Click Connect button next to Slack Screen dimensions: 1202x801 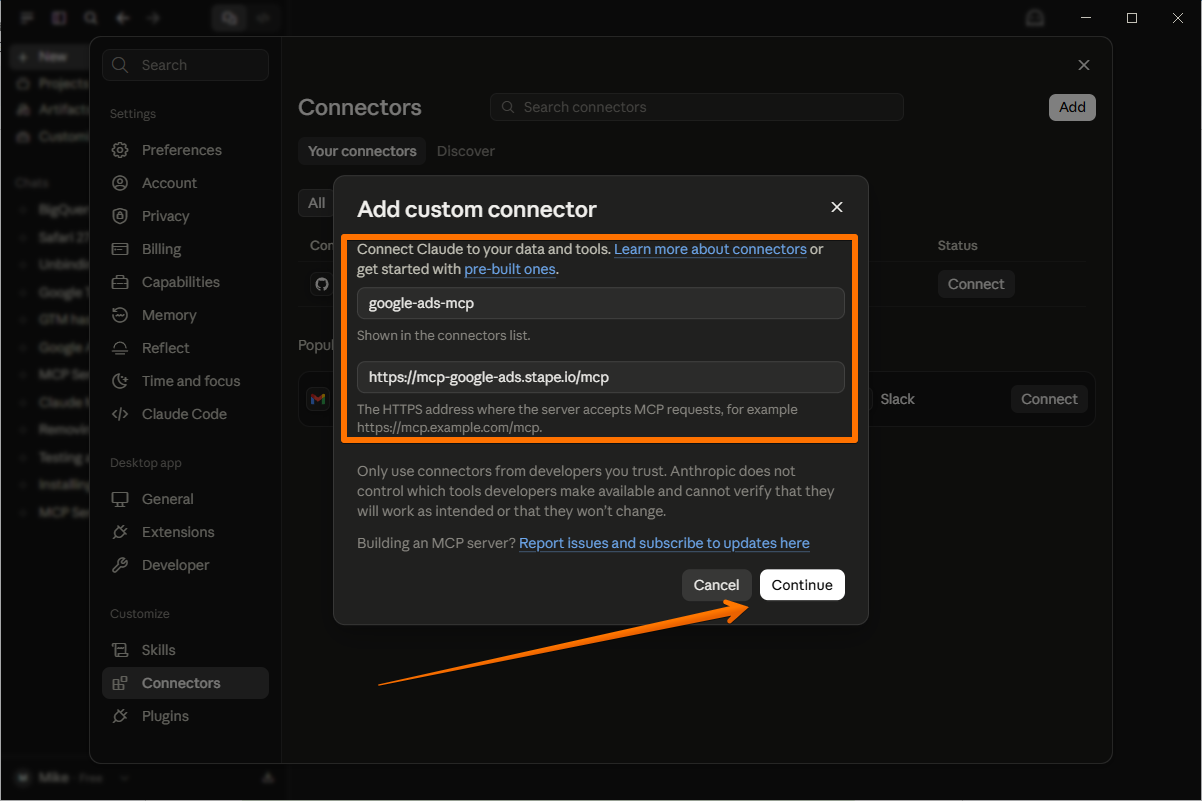[1049, 399]
